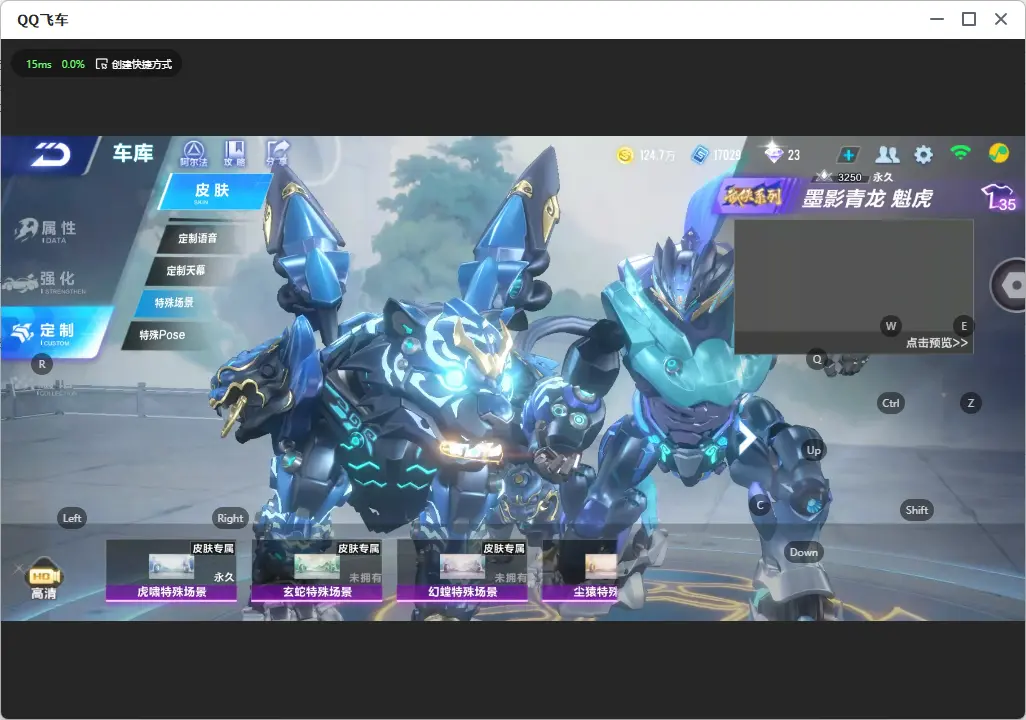Click the 创建快捷方式 shortcut button
1026x720 pixels.
pyautogui.click(x=134, y=64)
